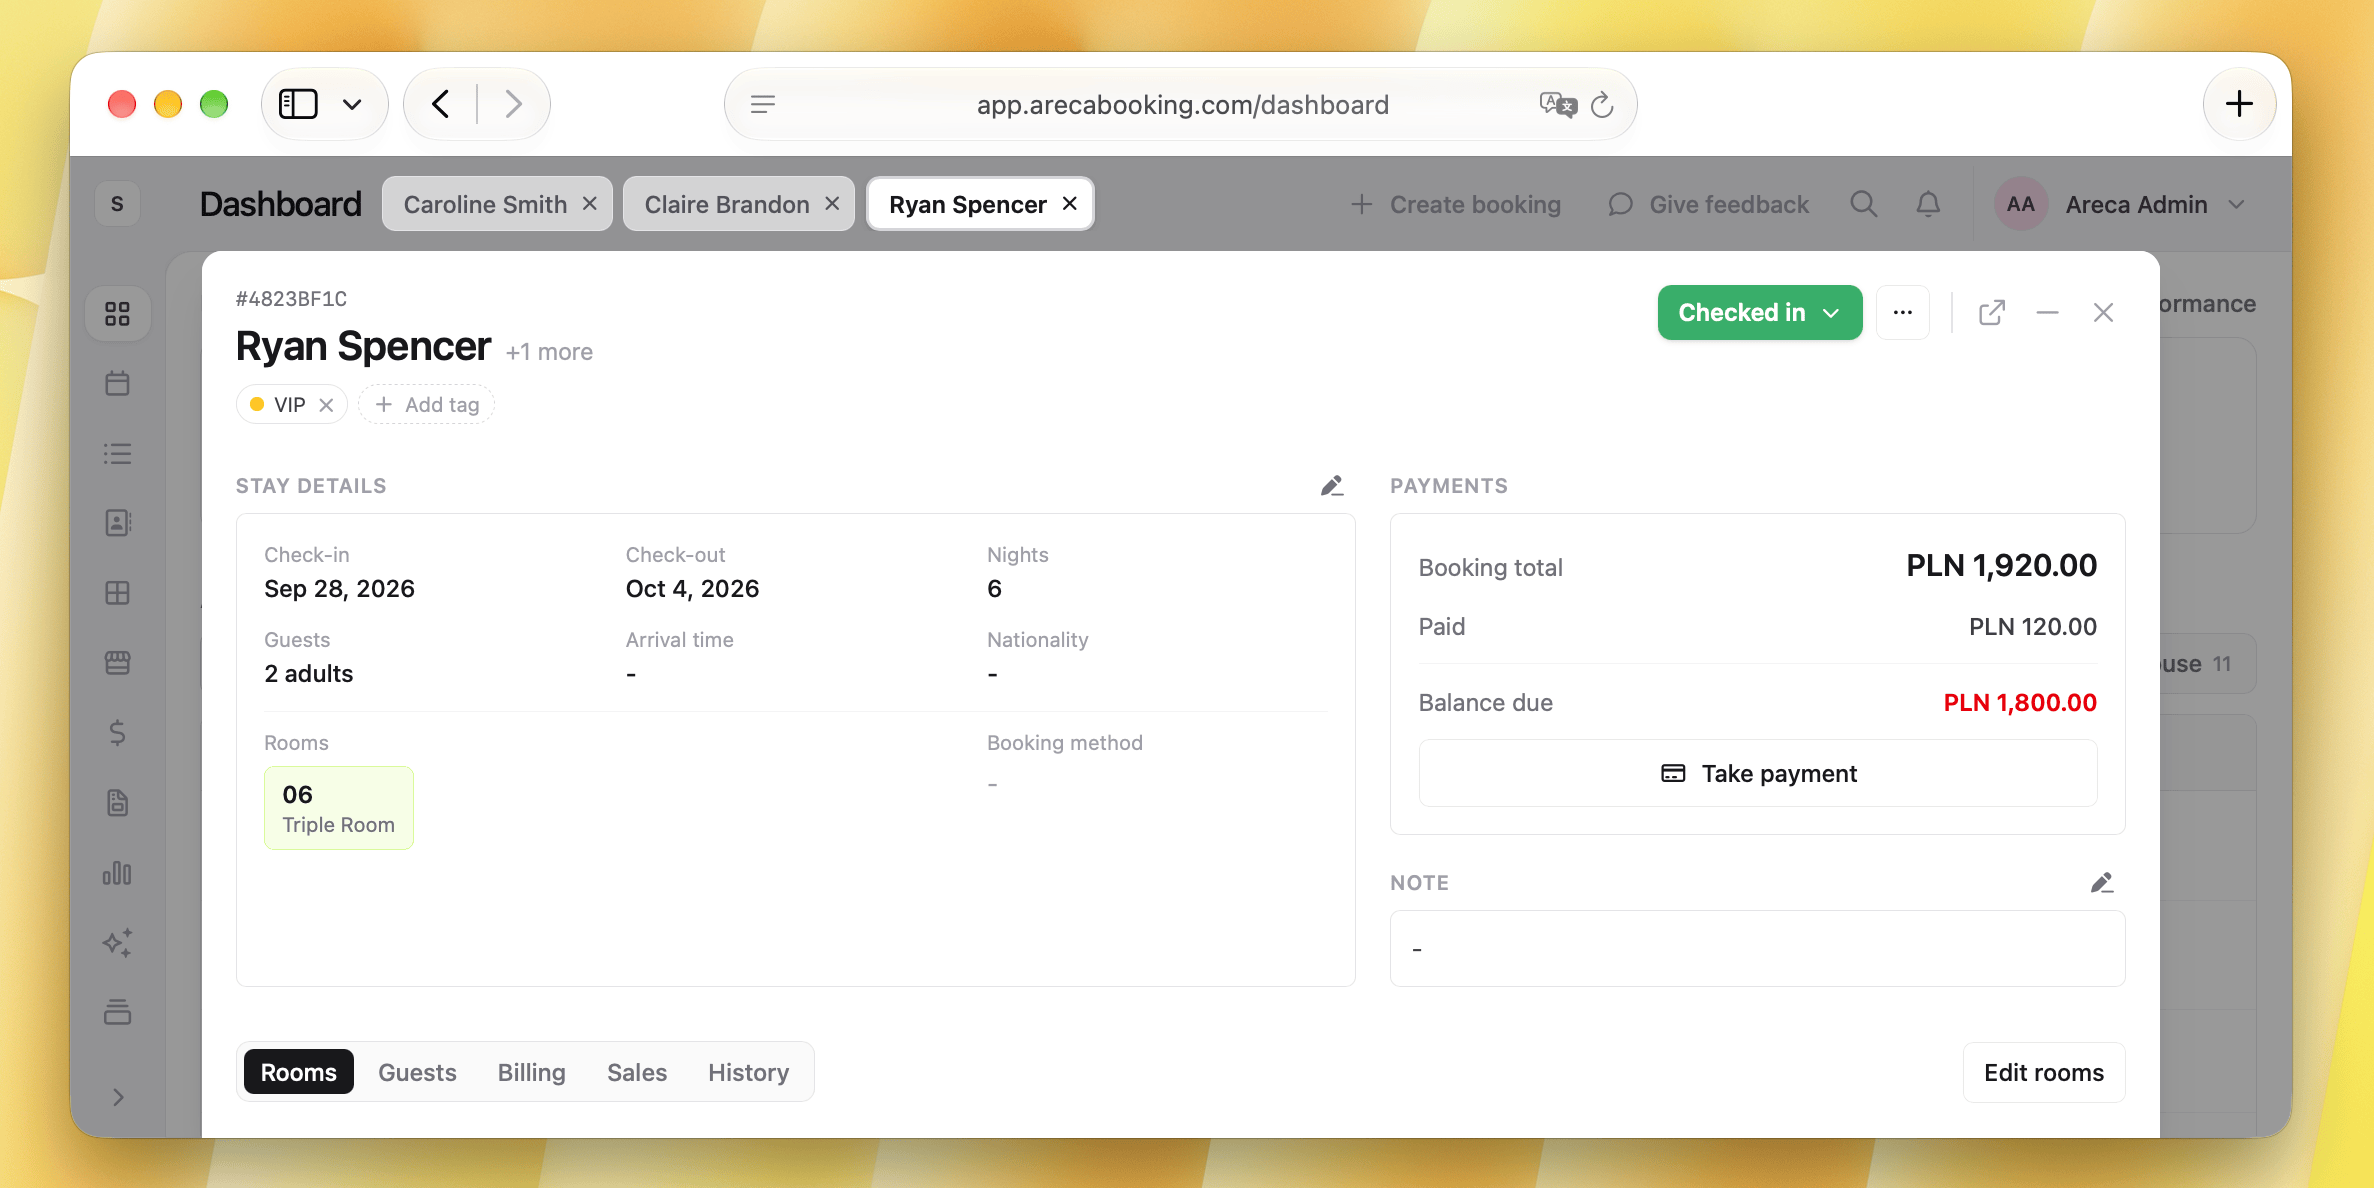Screen dimensions: 2374x1188
Task: Open booking in a new window icon
Action: (x=1992, y=313)
